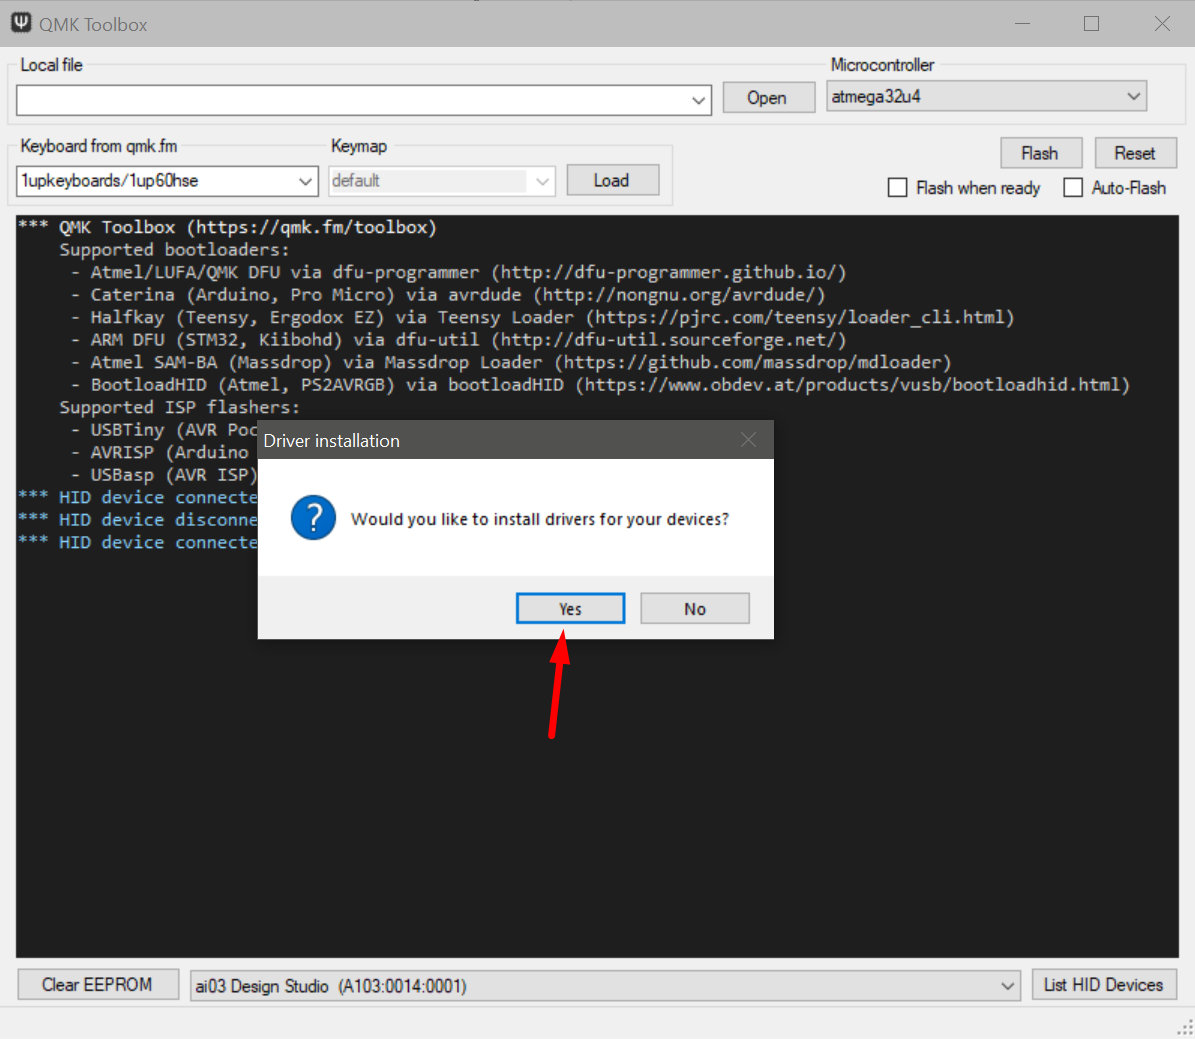Viewport: 1195px width, 1039px height.
Task: Expand the Keyboard from qmk.fm dropdown
Action: 306,181
